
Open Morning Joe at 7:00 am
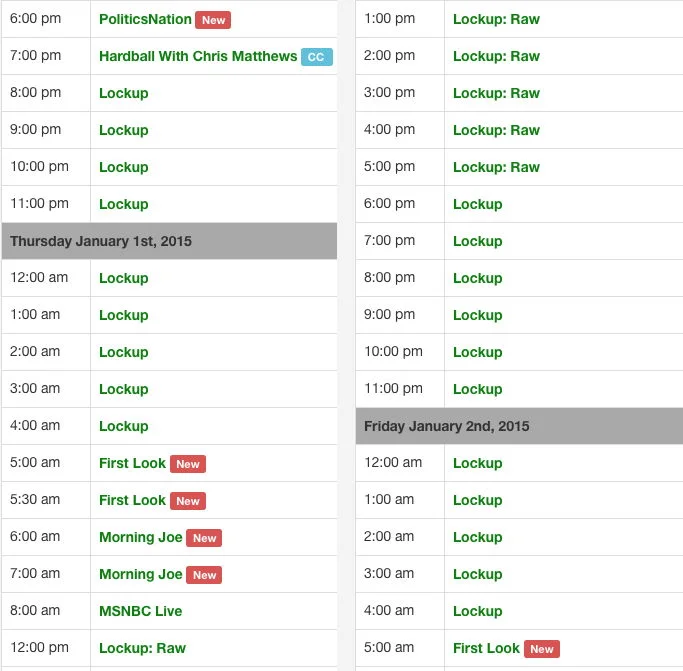click(141, 574)
